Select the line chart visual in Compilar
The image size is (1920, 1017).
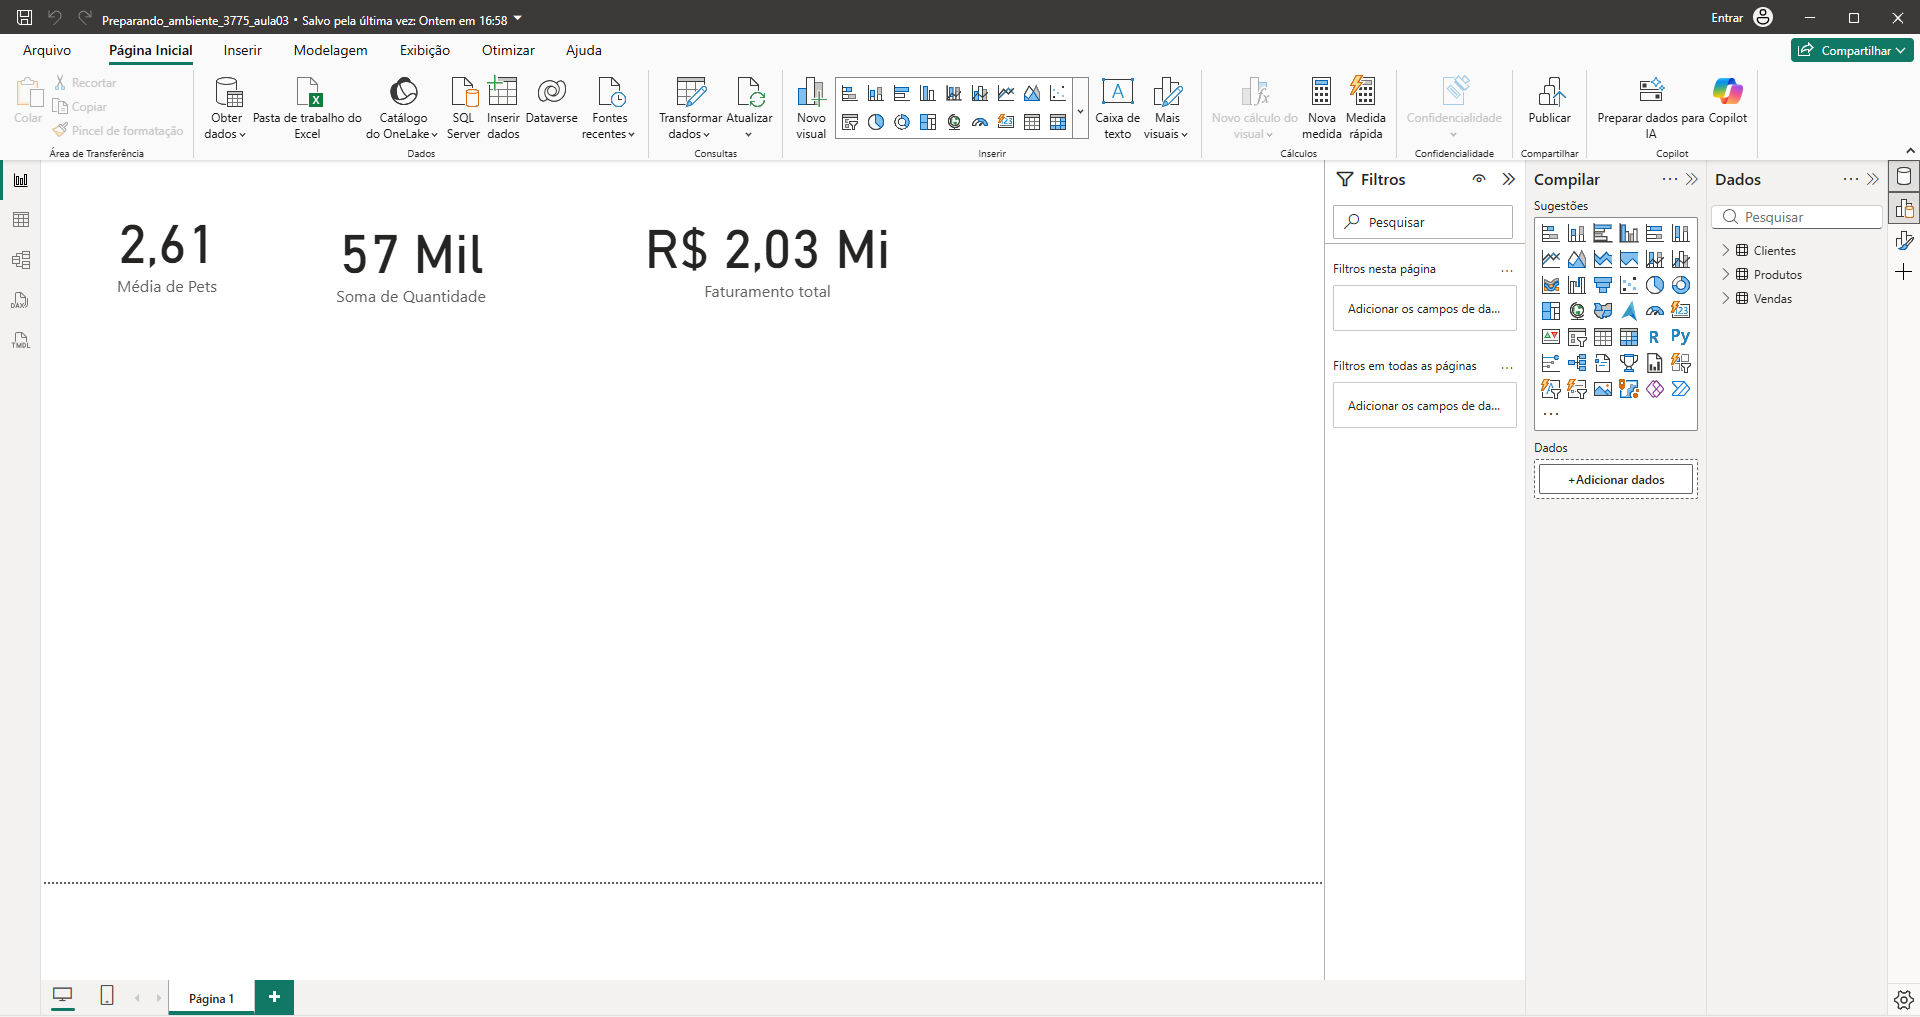[1550, 259]
